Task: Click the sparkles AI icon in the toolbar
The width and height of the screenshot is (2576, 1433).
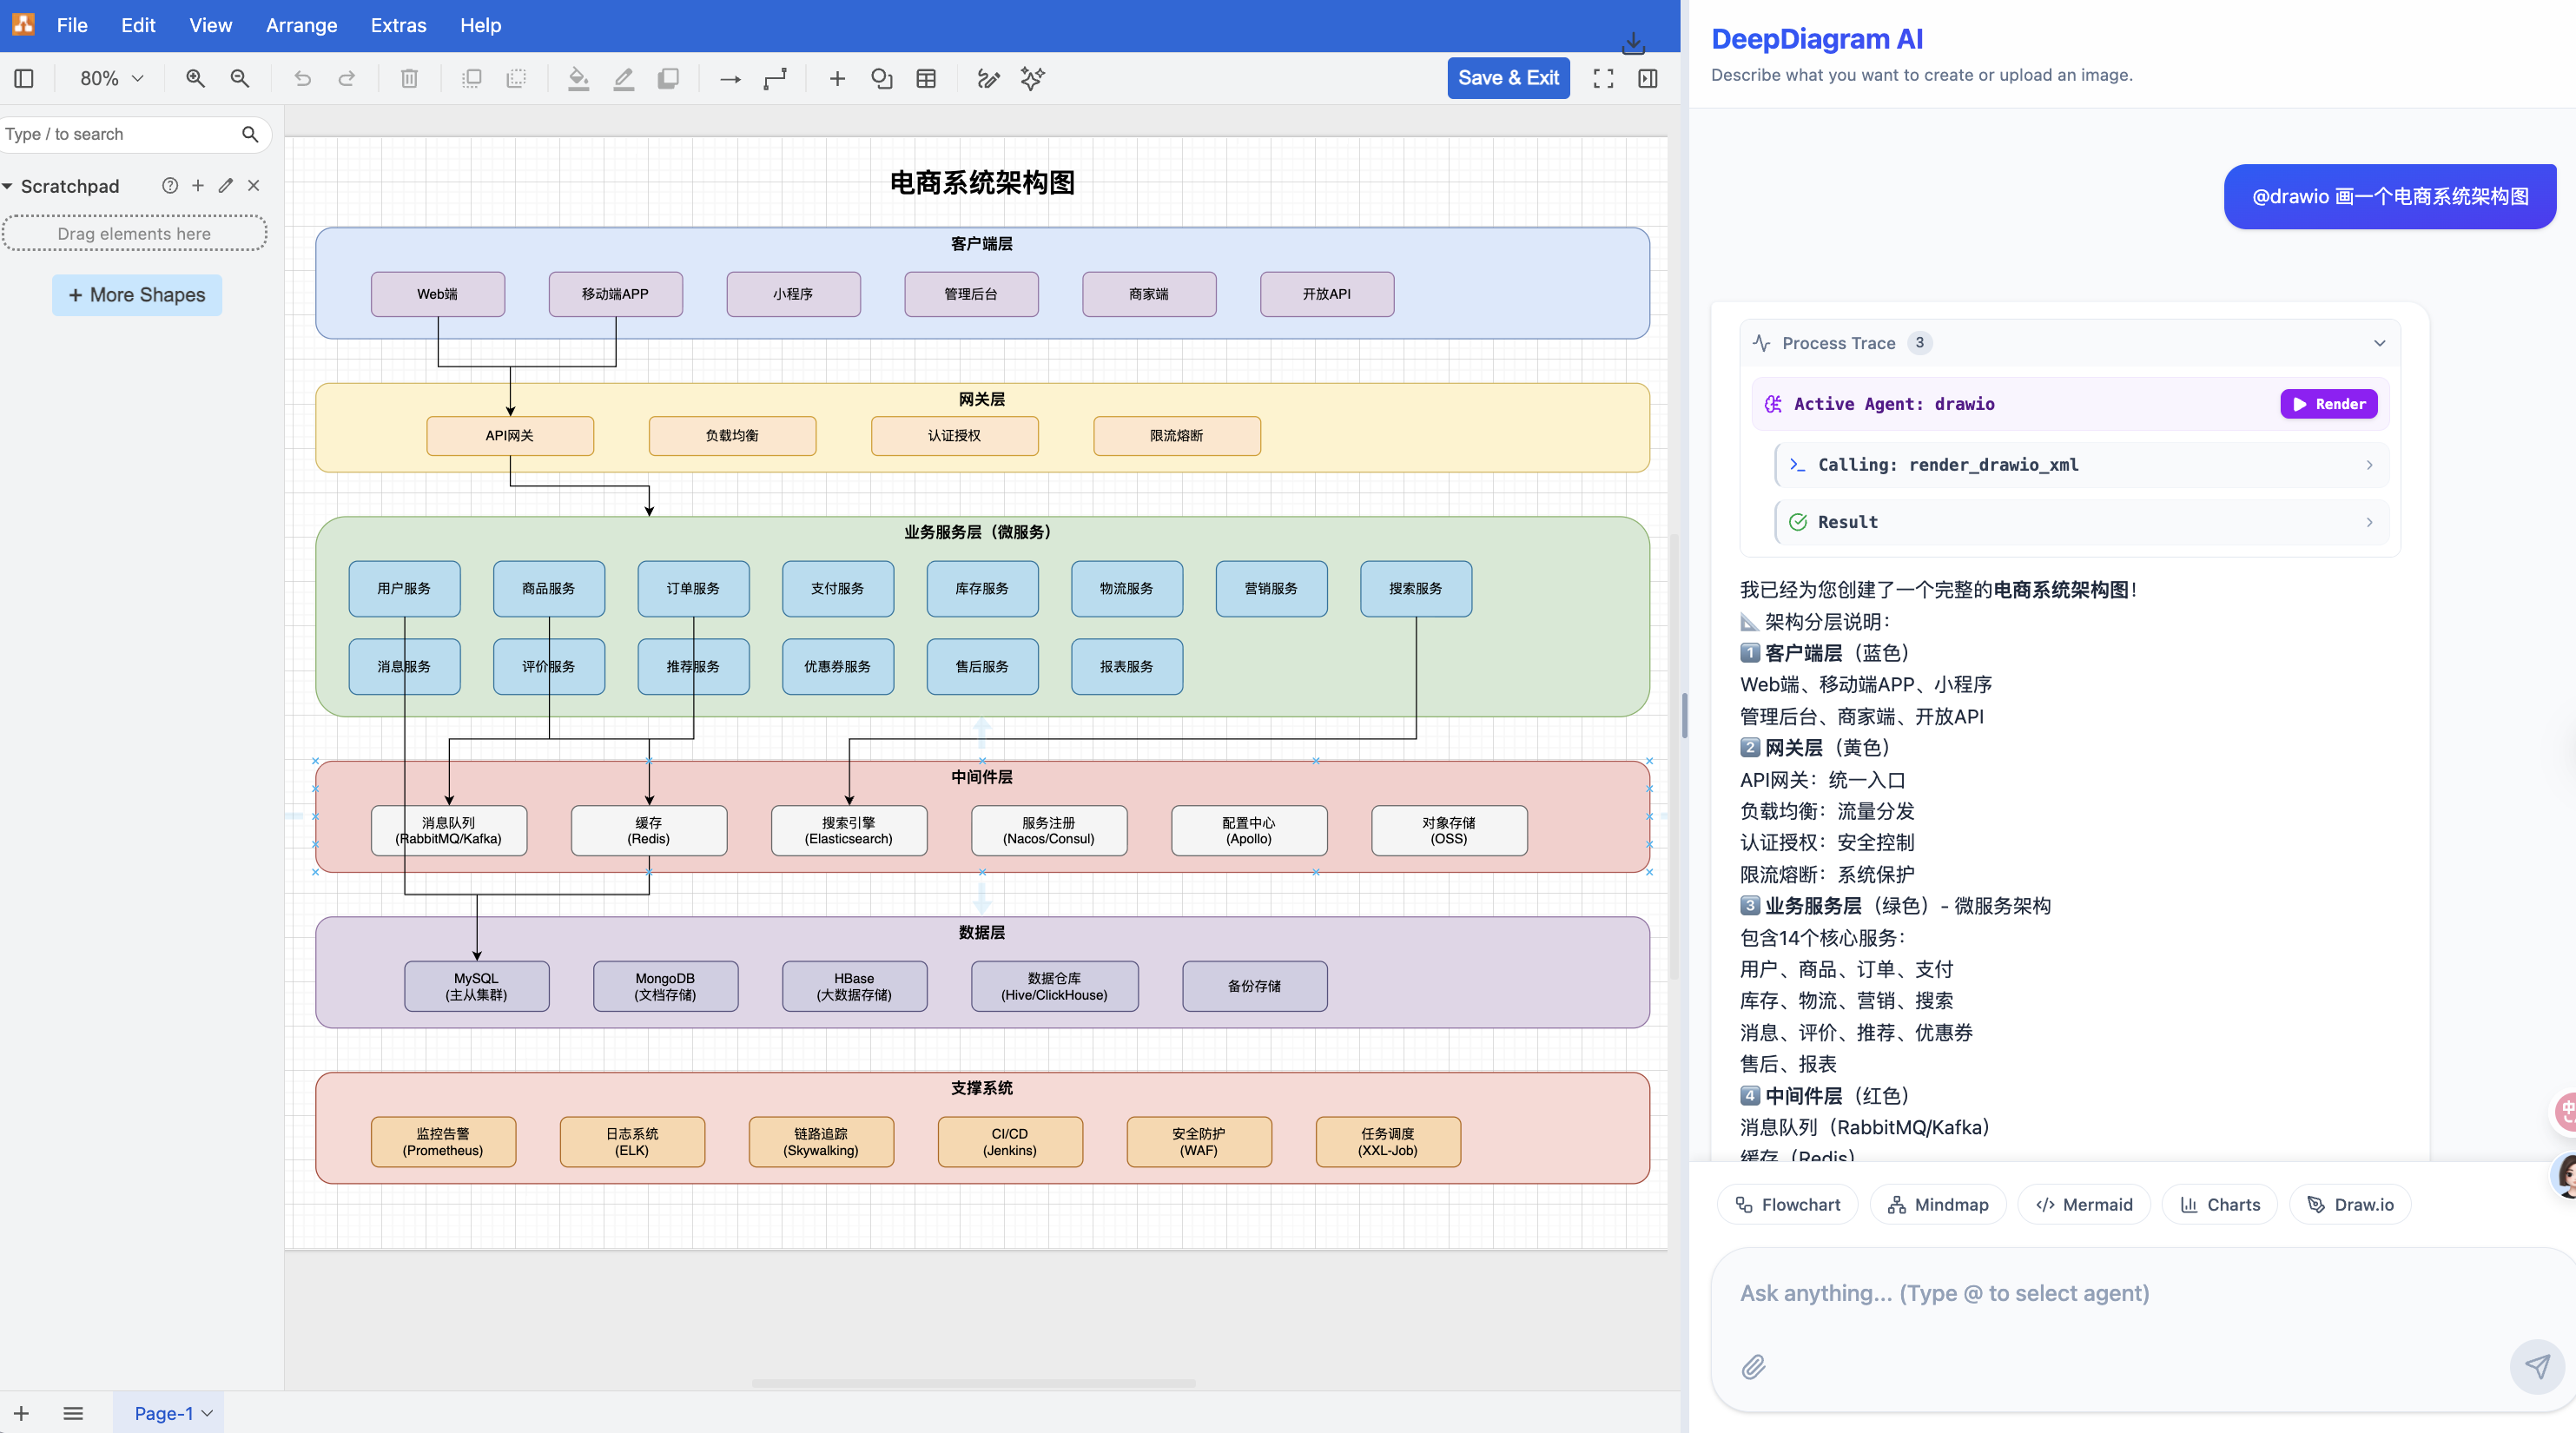Action: coord(1031,78)
